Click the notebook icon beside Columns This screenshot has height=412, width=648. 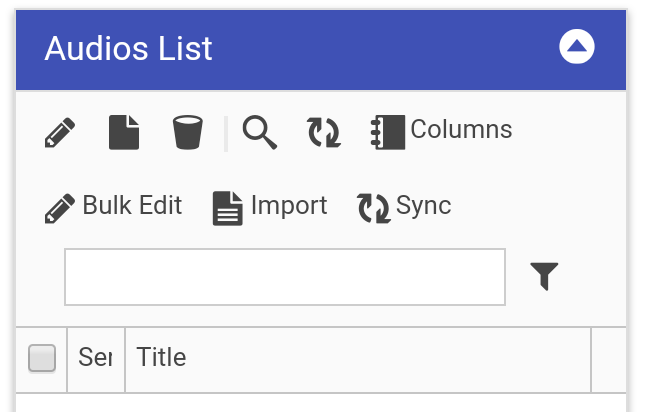click(387, 132)
